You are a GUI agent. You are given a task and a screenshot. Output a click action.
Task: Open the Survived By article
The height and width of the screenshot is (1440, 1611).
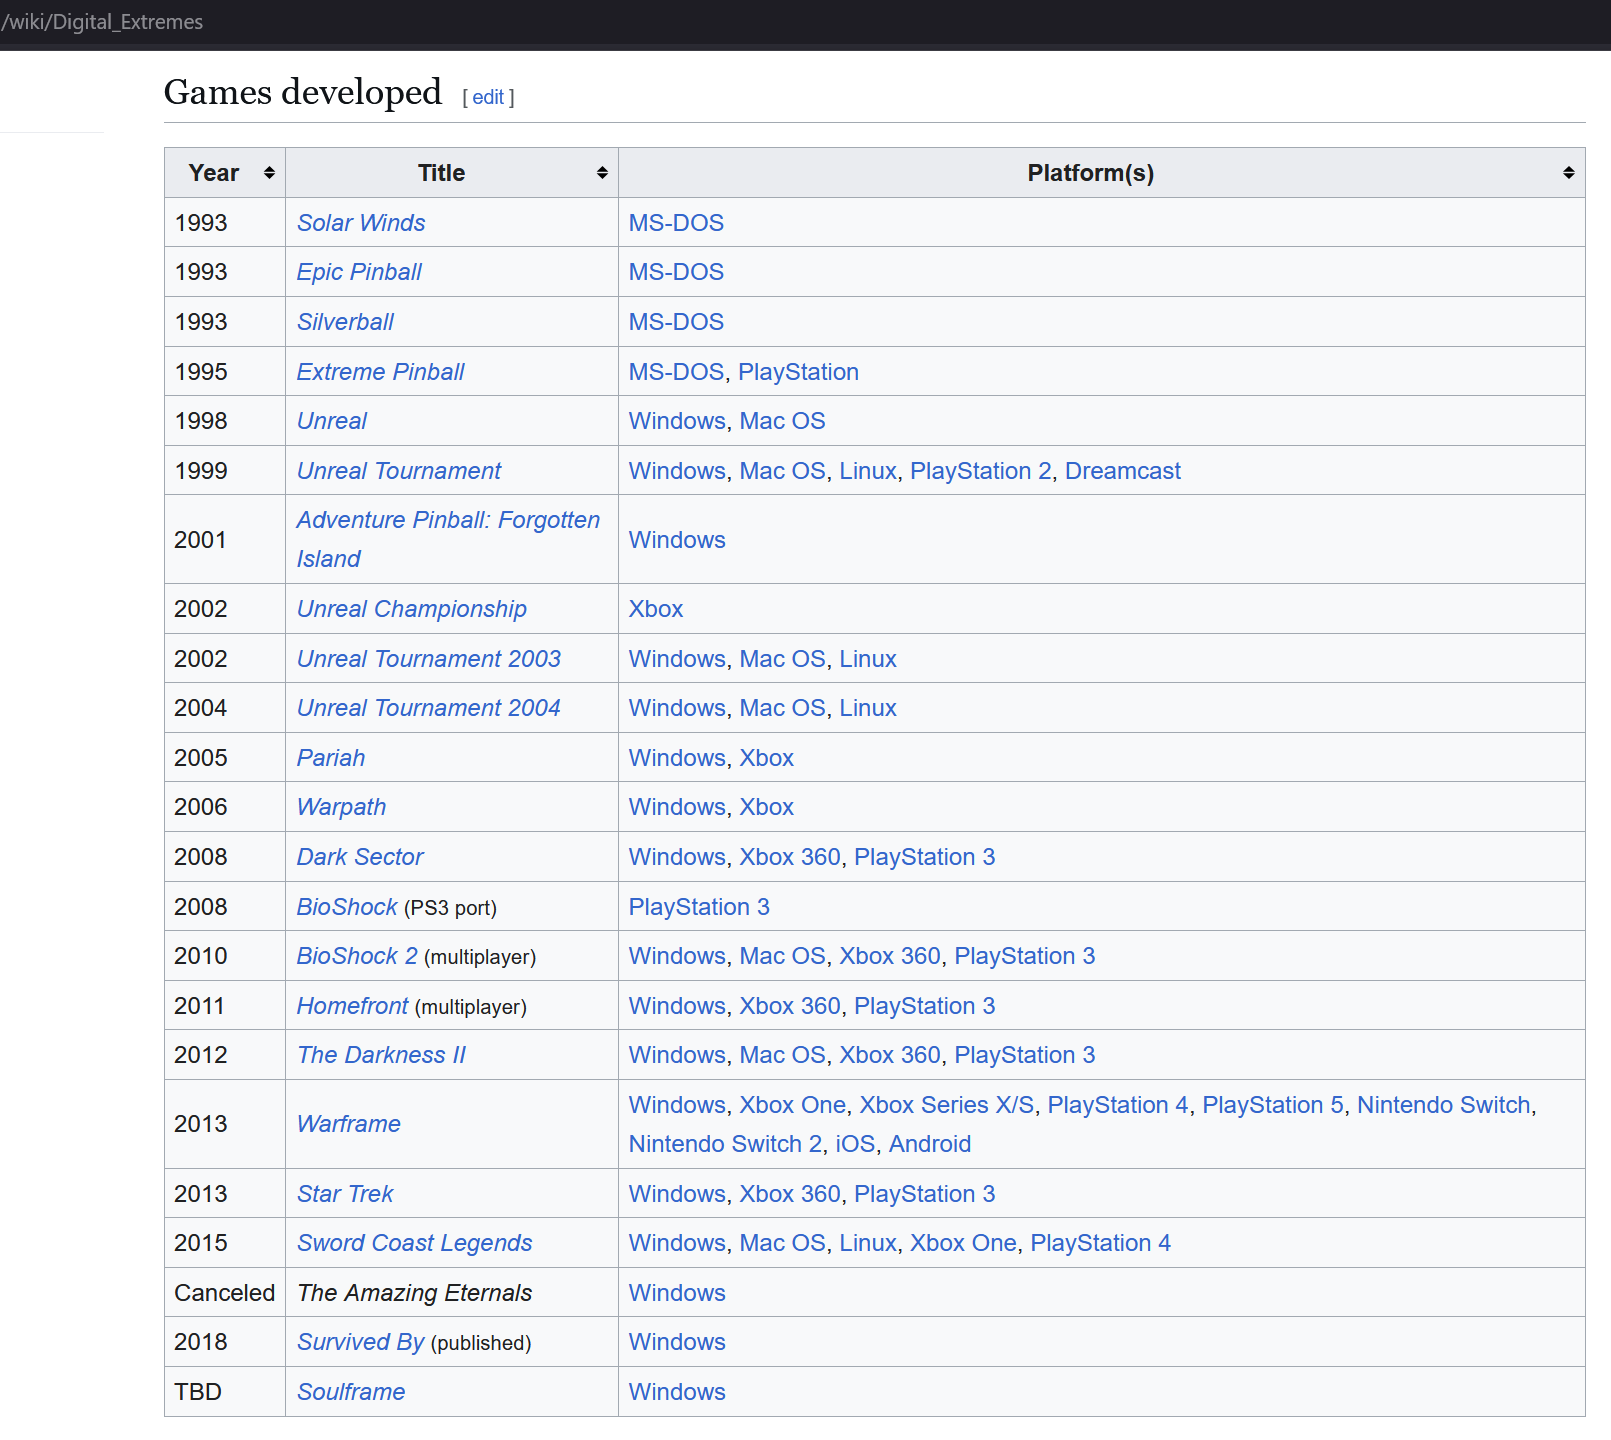[361, 1342]
